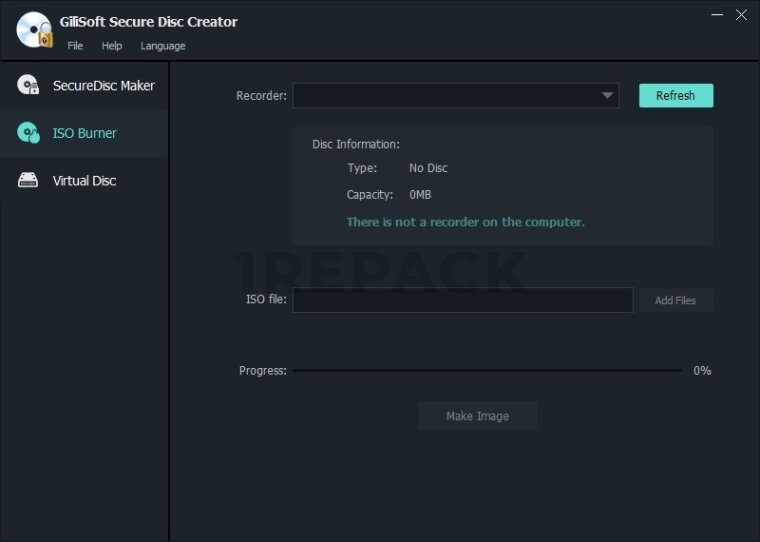Image resolution: width=760 pixels, height=542 pixels.
Task: Click the no-recorder warning message
Action: 465,222
